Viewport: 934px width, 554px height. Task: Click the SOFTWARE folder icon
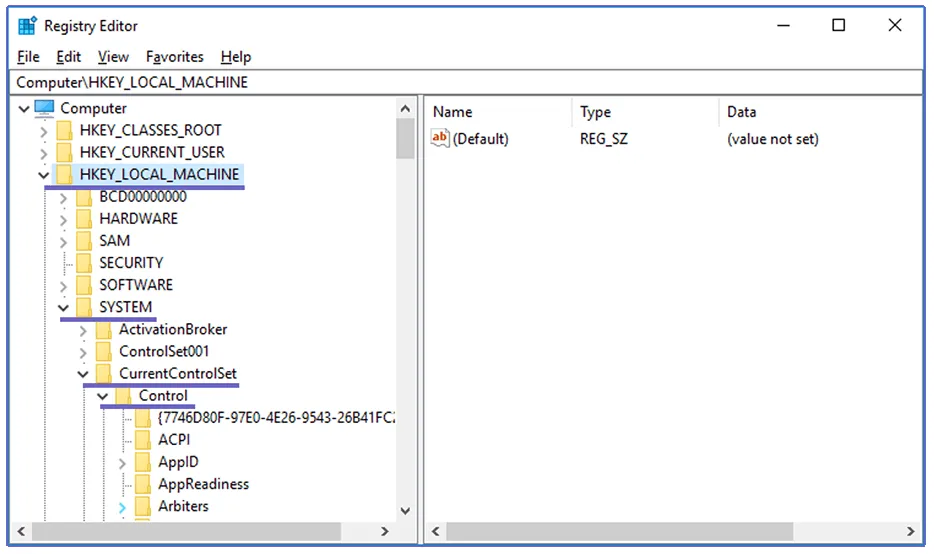coord(84,285)
